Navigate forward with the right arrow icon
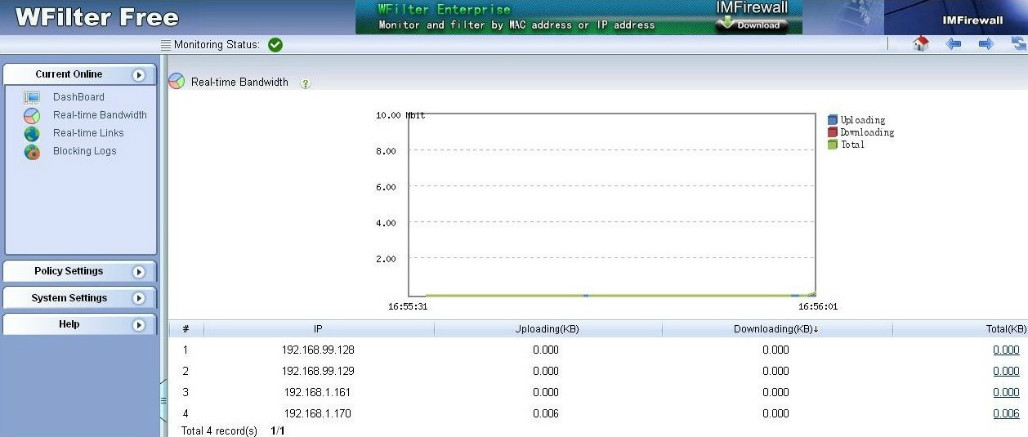 click(986, 44)
